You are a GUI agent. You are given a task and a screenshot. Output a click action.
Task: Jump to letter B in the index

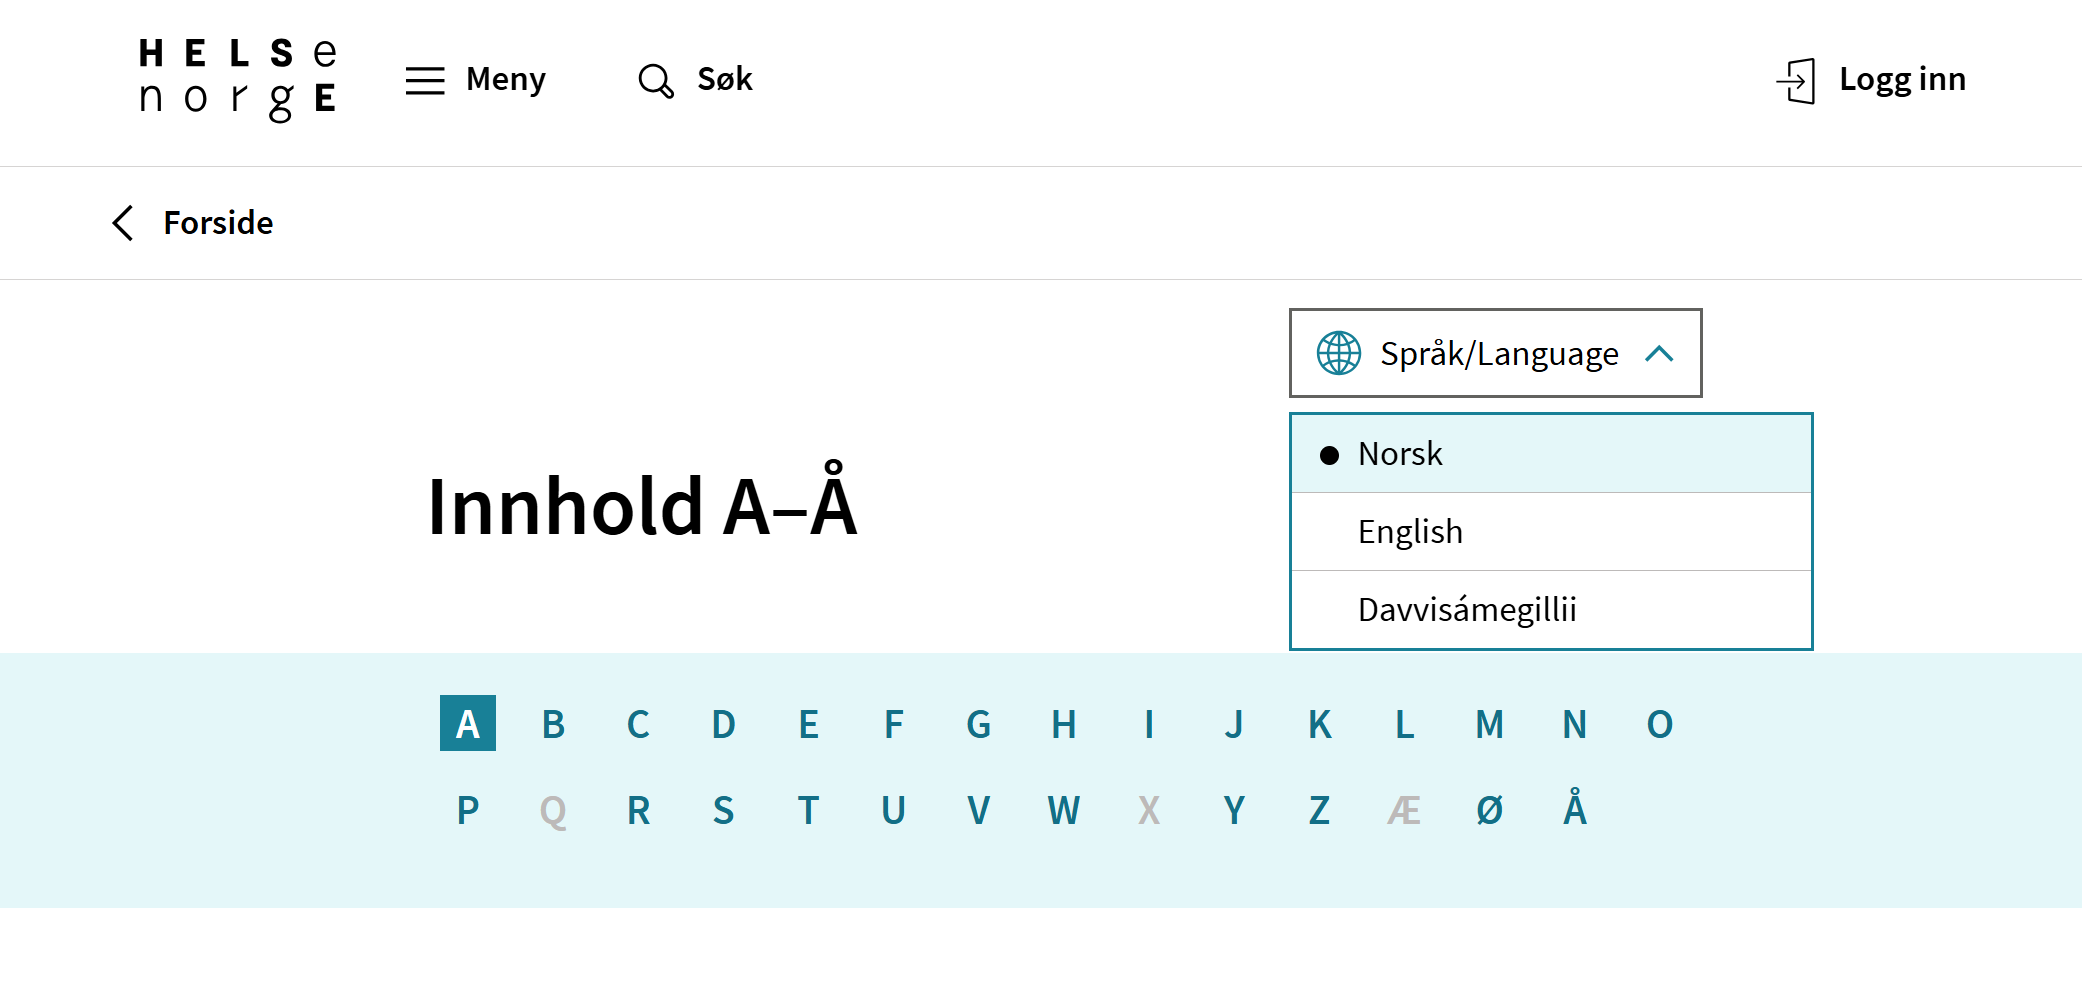[553, 724]
